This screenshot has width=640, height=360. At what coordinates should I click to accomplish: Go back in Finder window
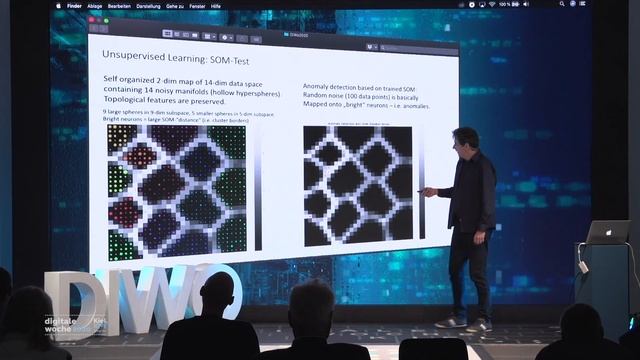[x=94, y=28]
